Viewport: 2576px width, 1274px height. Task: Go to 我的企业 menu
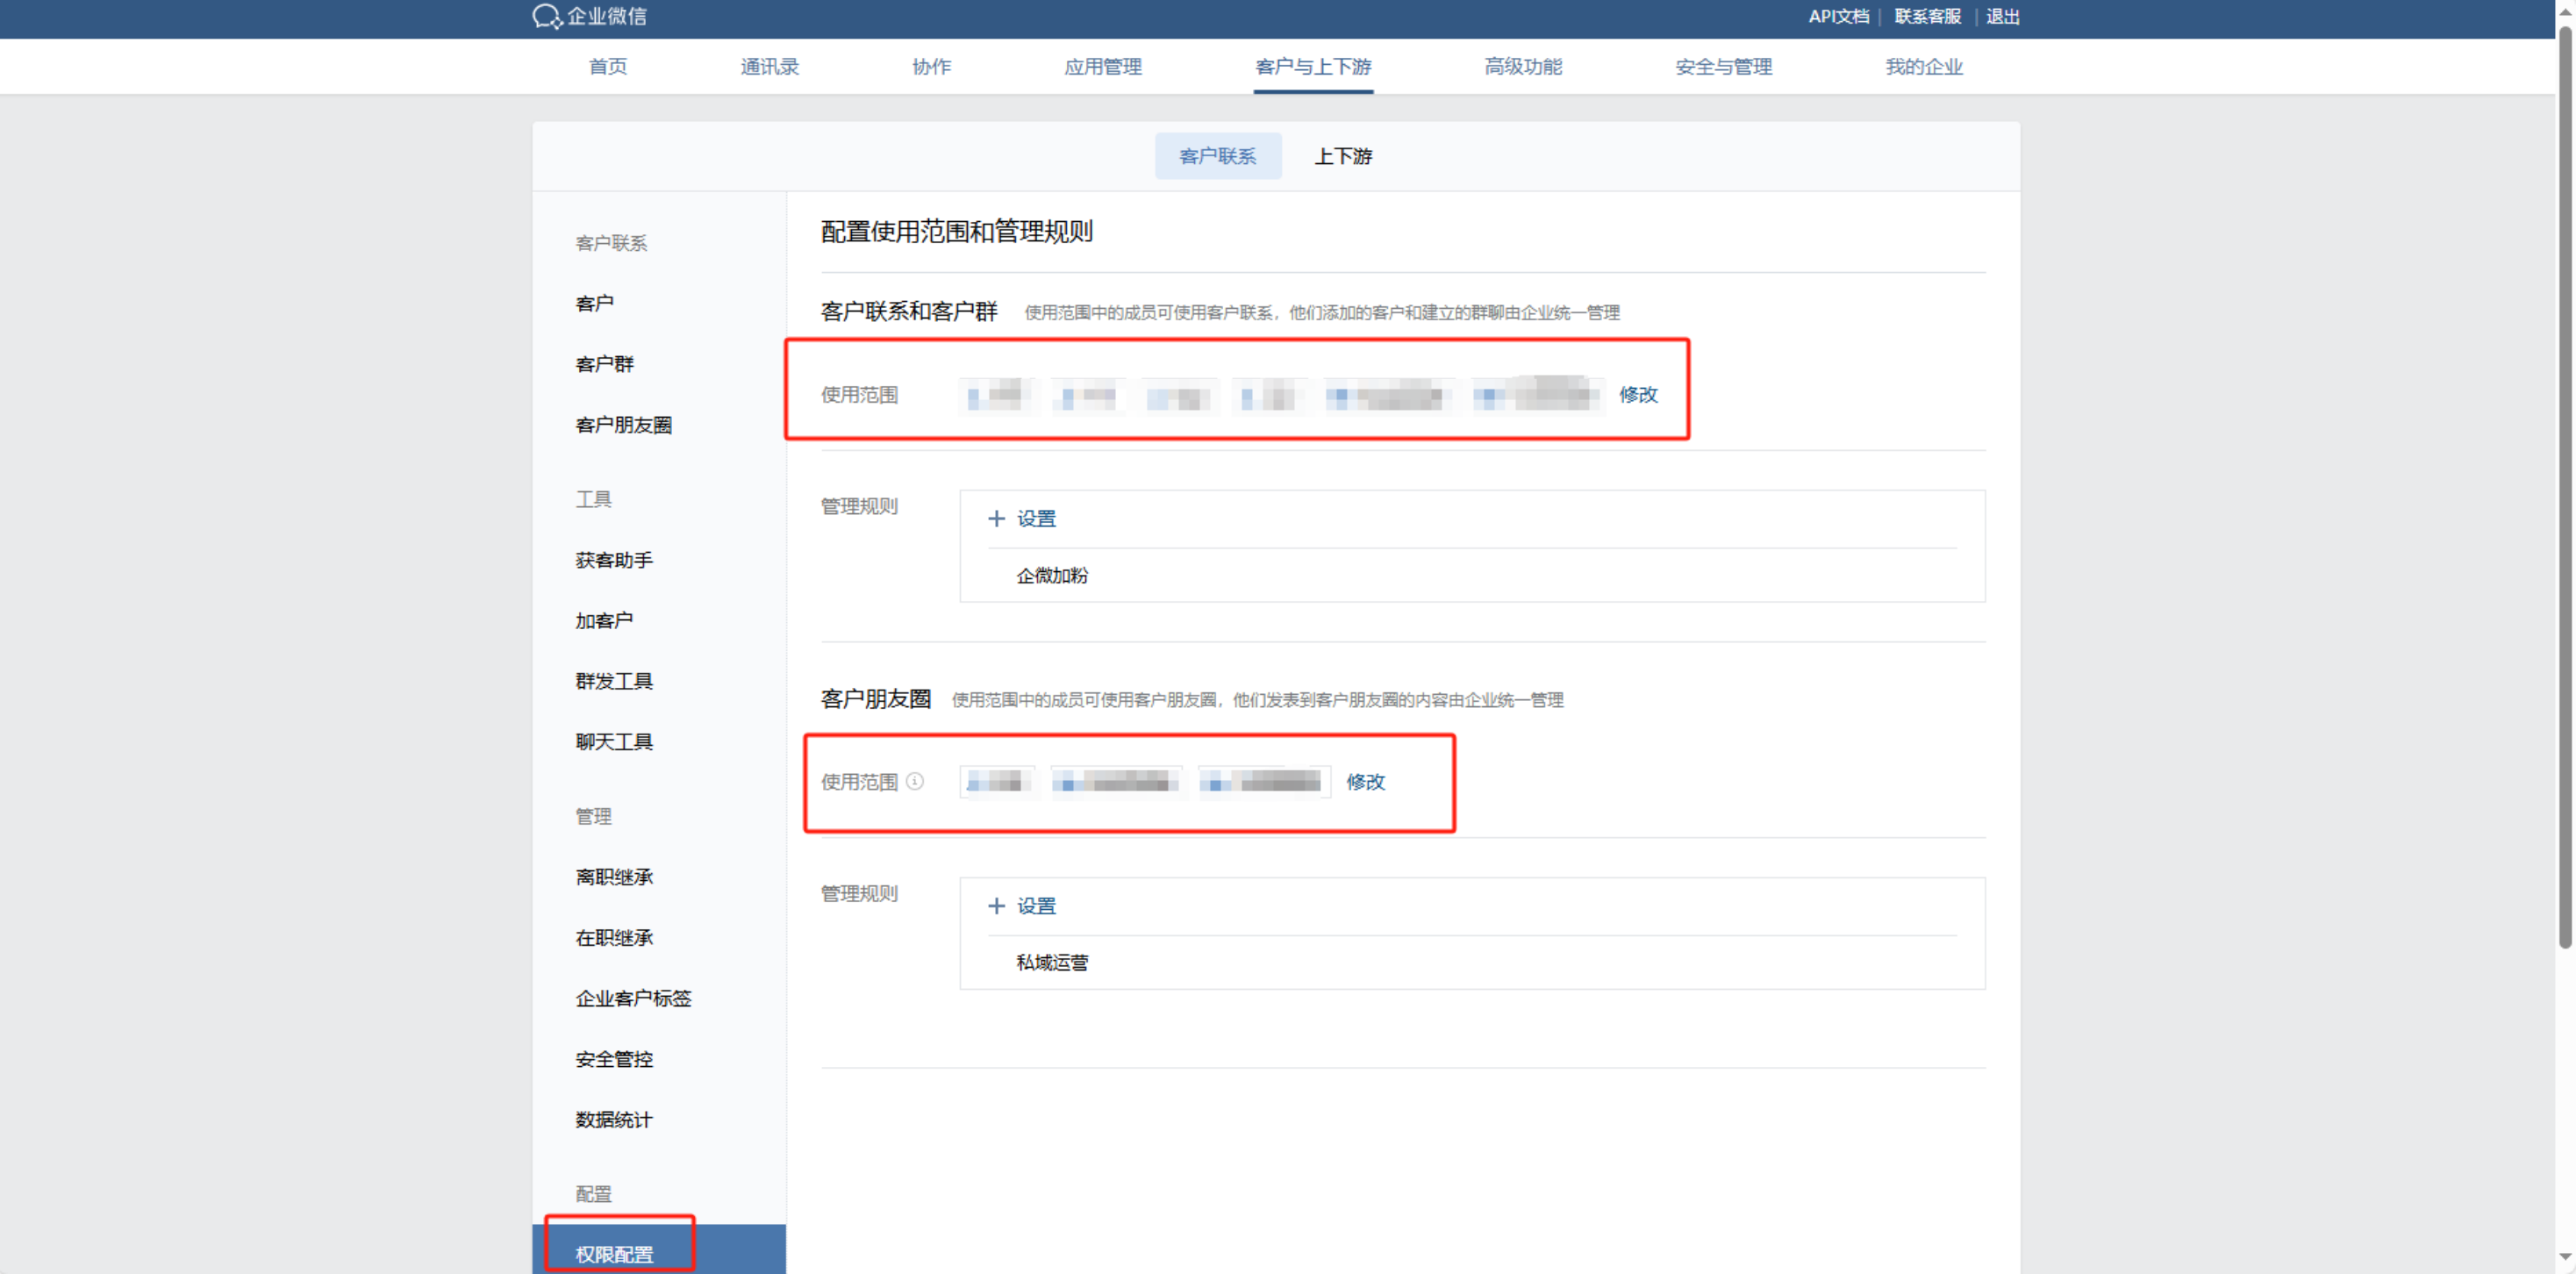(x=1924, y=66)
